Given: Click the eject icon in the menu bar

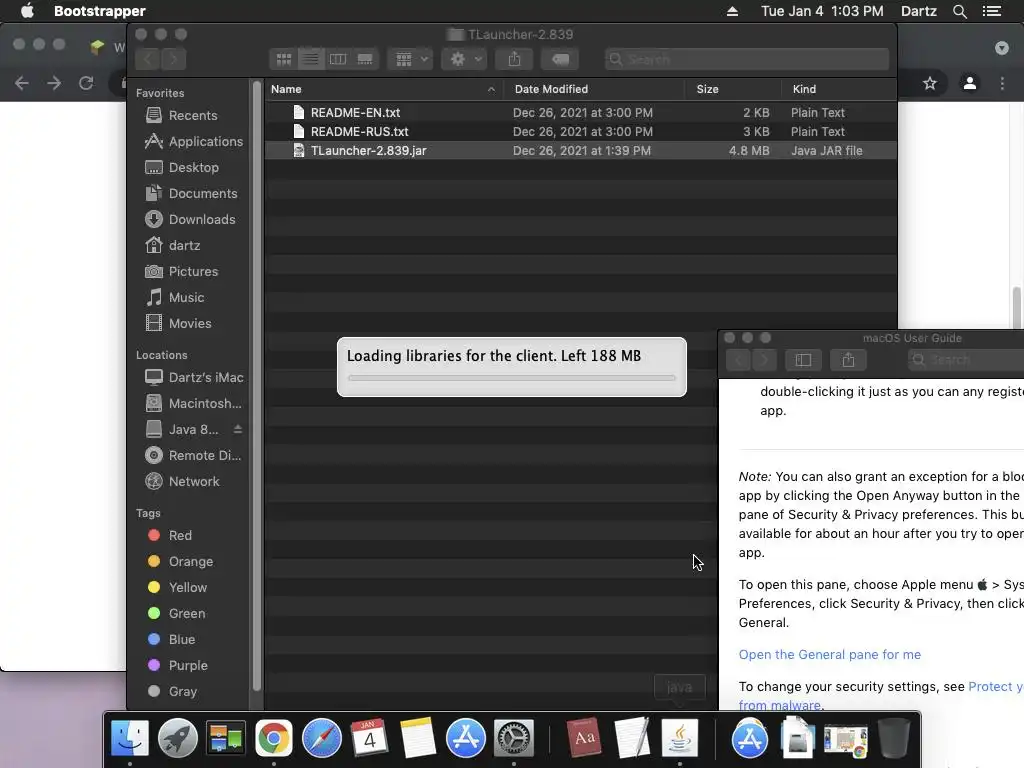Looking at the screenshot, I should pos(732,11).
